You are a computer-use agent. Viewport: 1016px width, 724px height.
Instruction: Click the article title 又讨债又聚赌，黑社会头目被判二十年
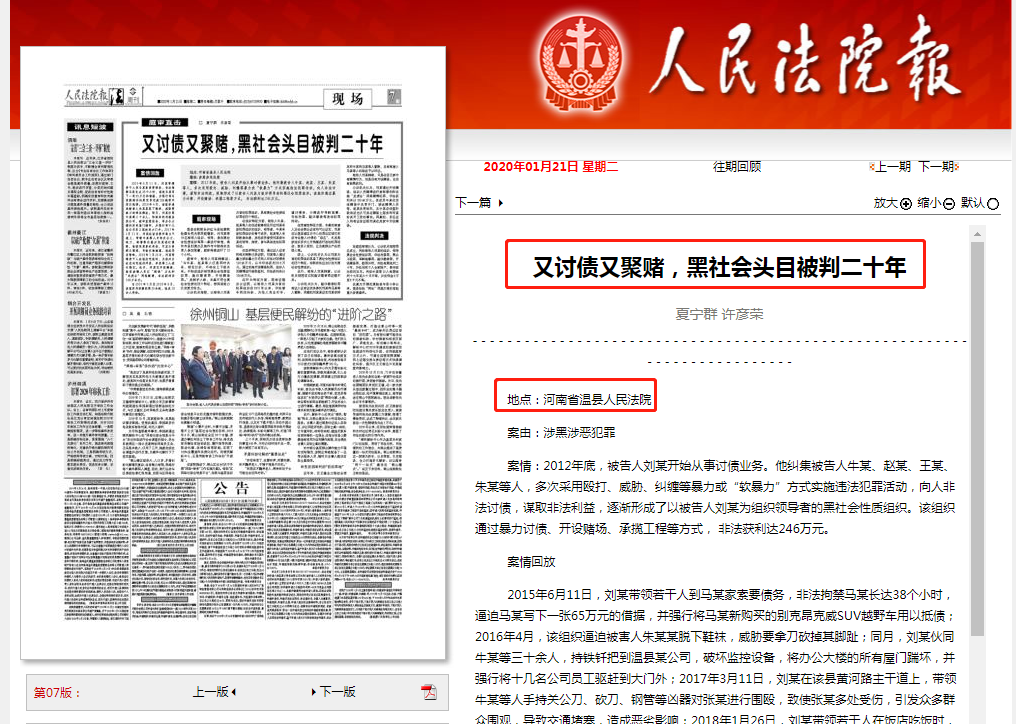[x=719, y=266]
